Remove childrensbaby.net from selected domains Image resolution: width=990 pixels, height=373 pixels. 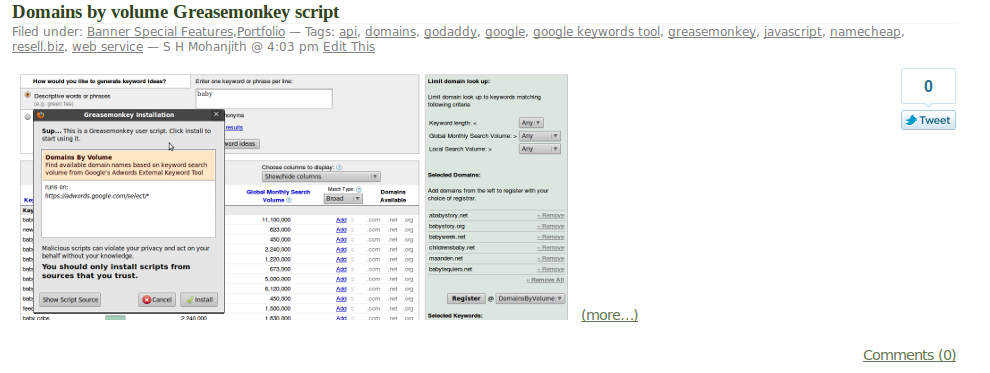point(551,247)
